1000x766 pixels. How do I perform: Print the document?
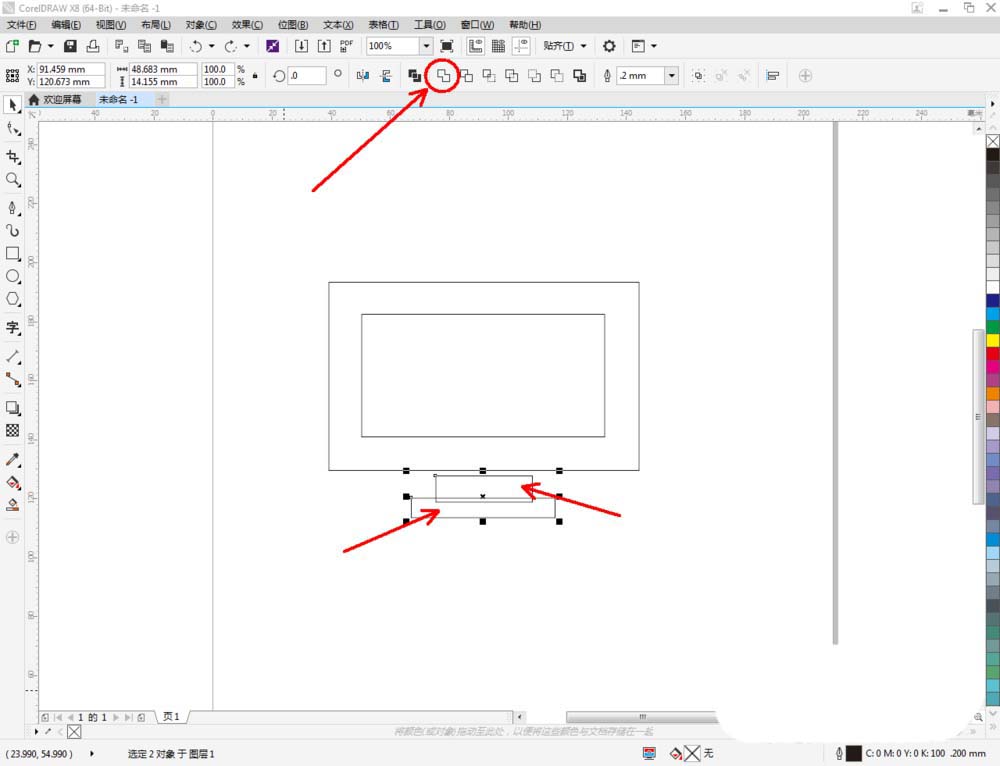[x=93, y=46]
